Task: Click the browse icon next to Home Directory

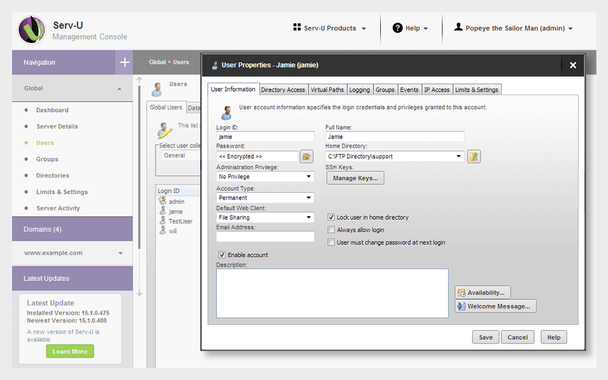Action: click(x=474, y=157)
